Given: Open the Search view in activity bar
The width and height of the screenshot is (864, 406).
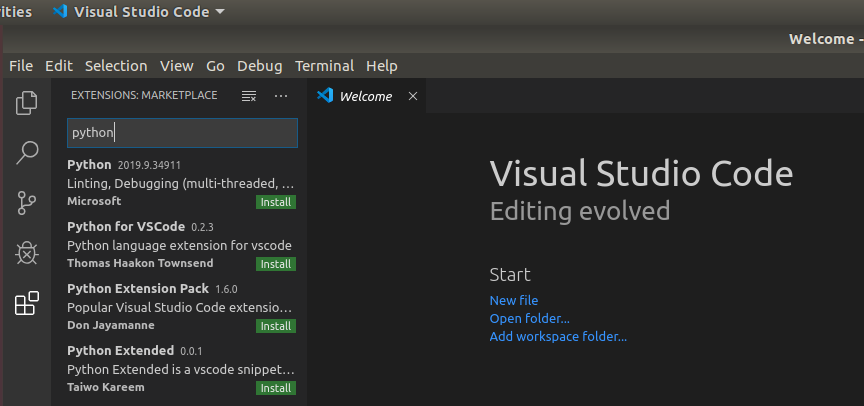Looking at the screenshot, I should pyautogui.click(x=26, y=153).
